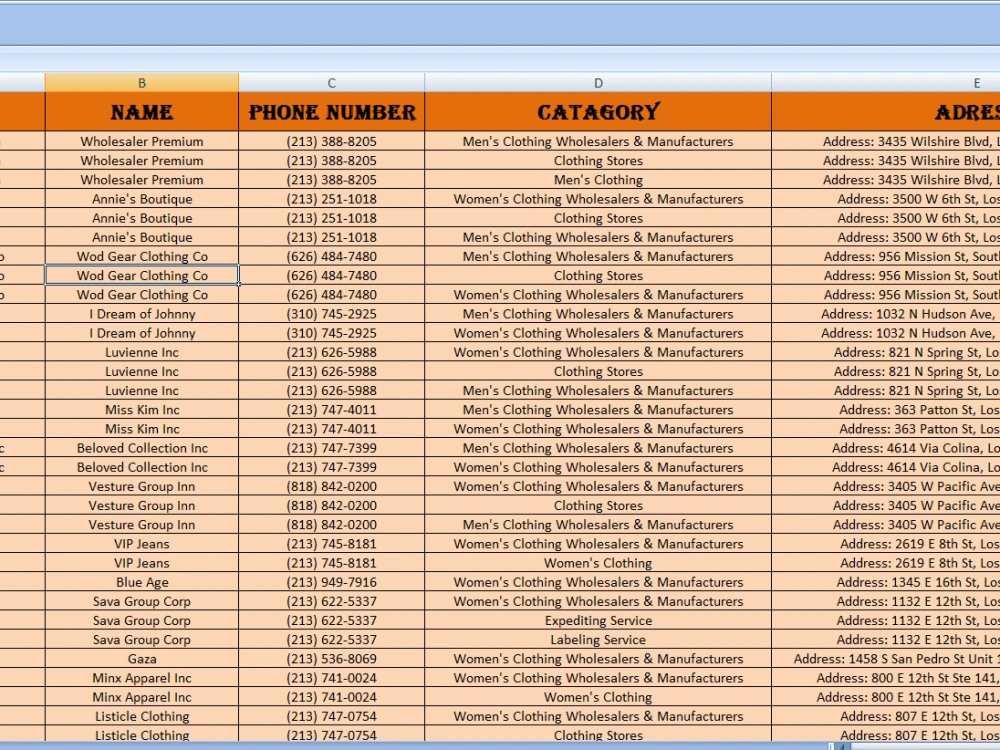The image size is (1000, 750).
Task: Select Clothing Stores cell in Vesture Group Inn row
Action: coord(598,506)
